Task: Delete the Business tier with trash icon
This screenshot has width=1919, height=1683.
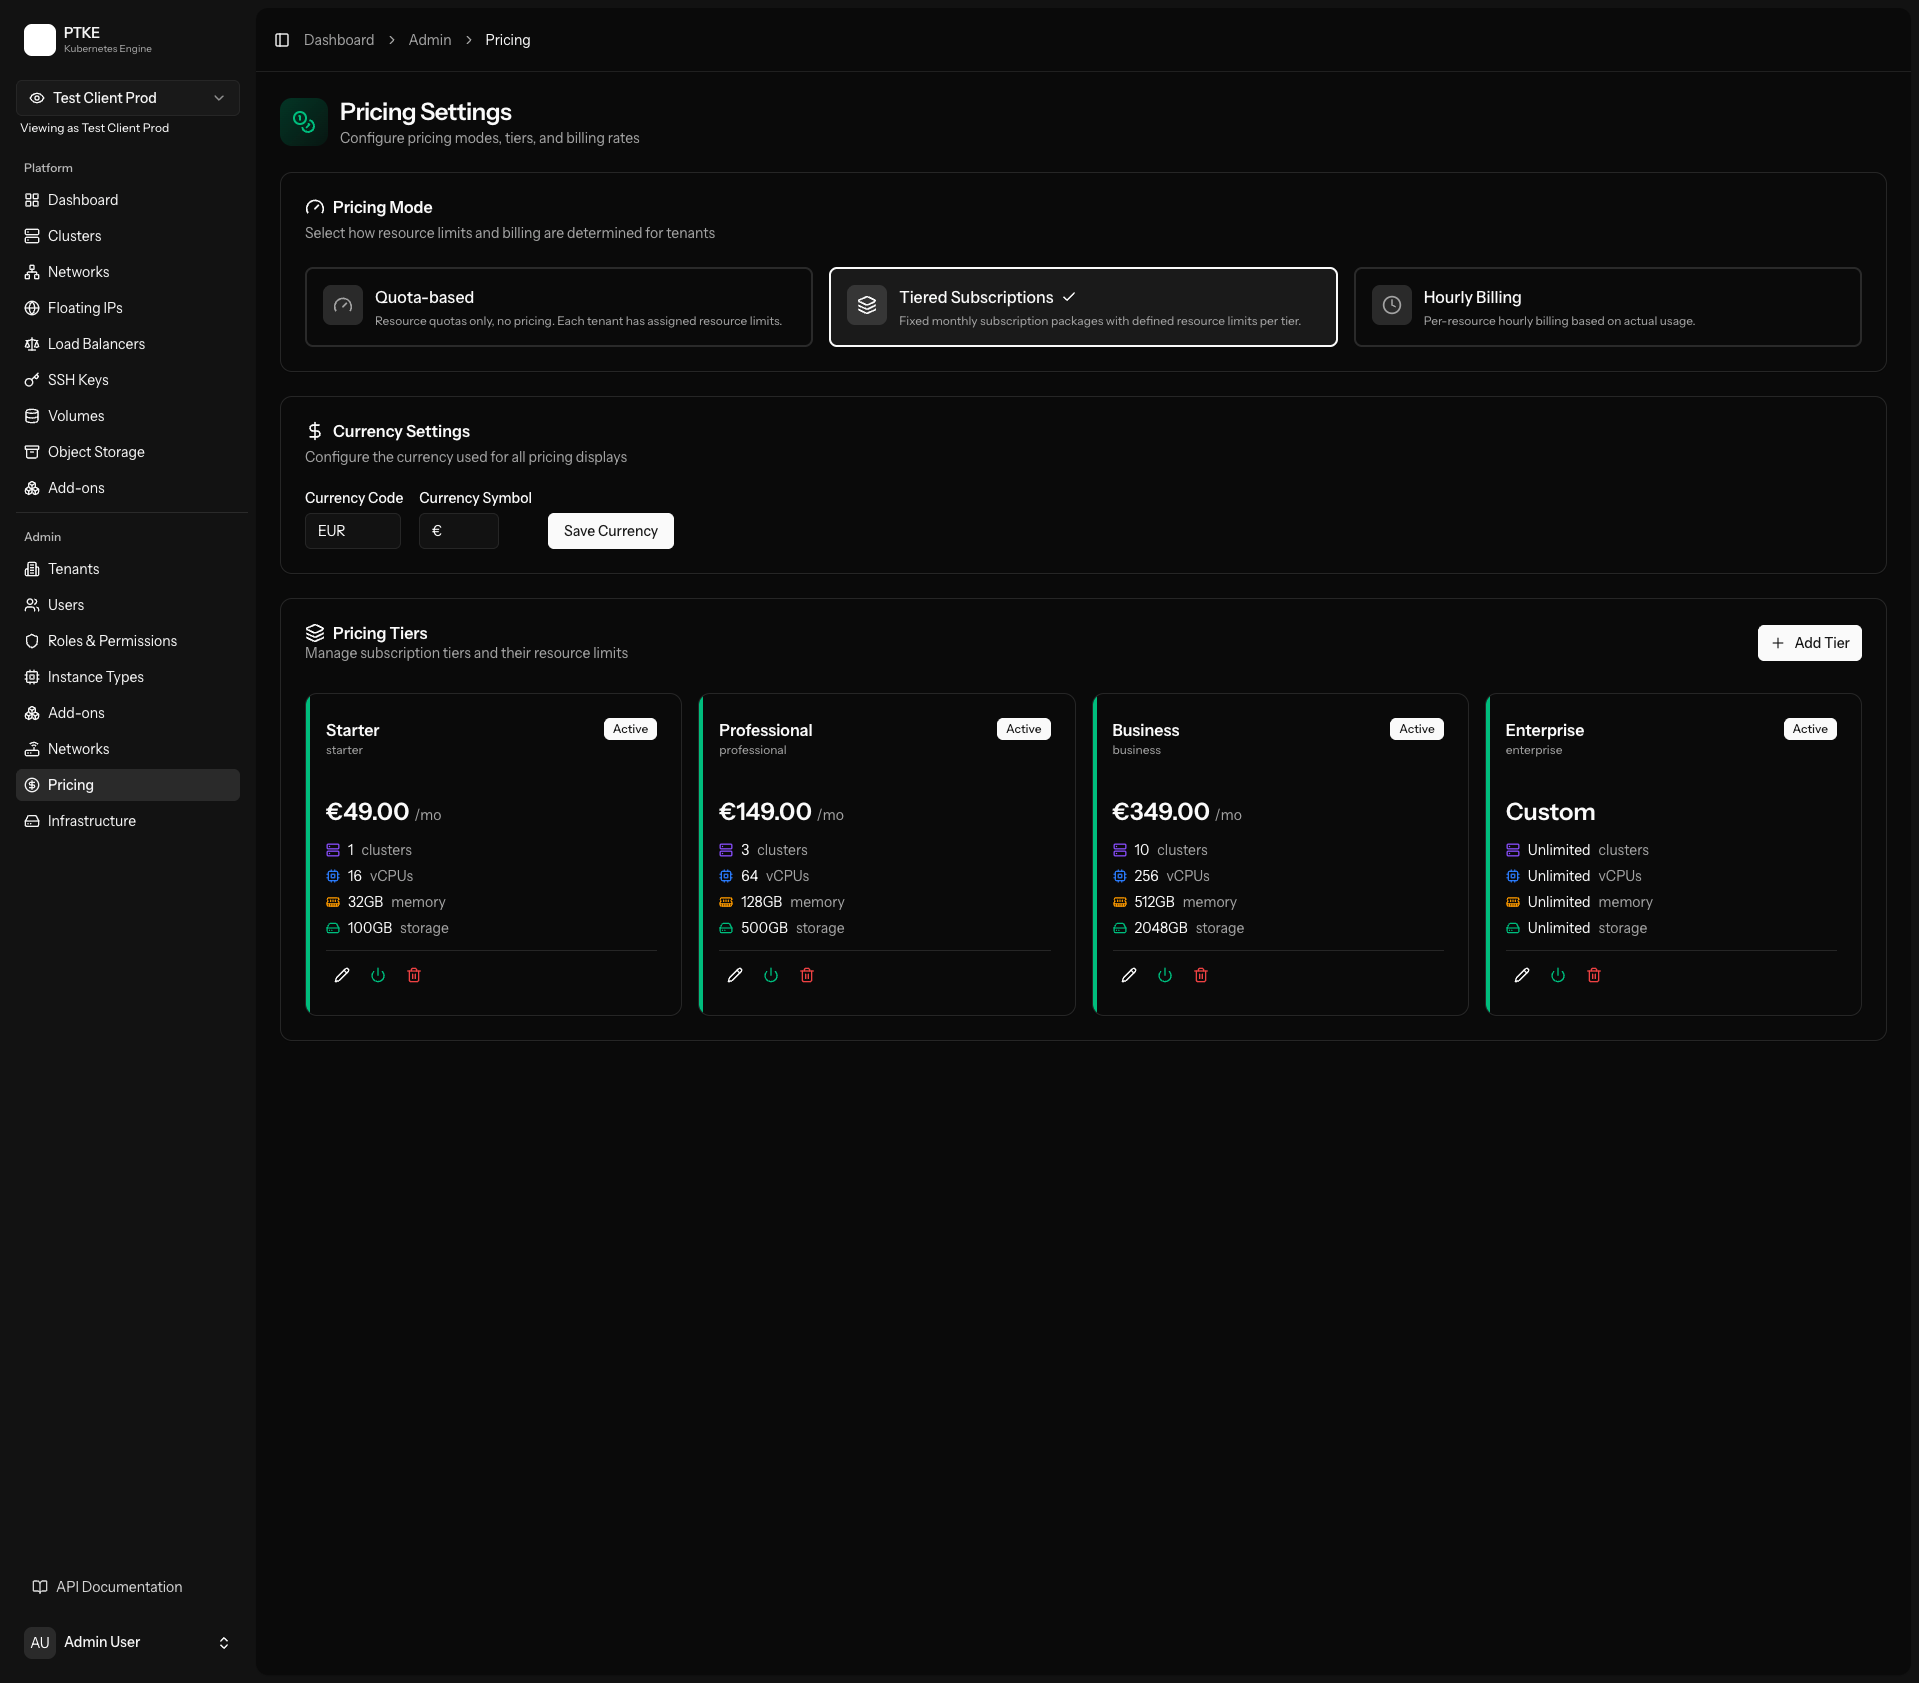Action: pos(1200,975)
